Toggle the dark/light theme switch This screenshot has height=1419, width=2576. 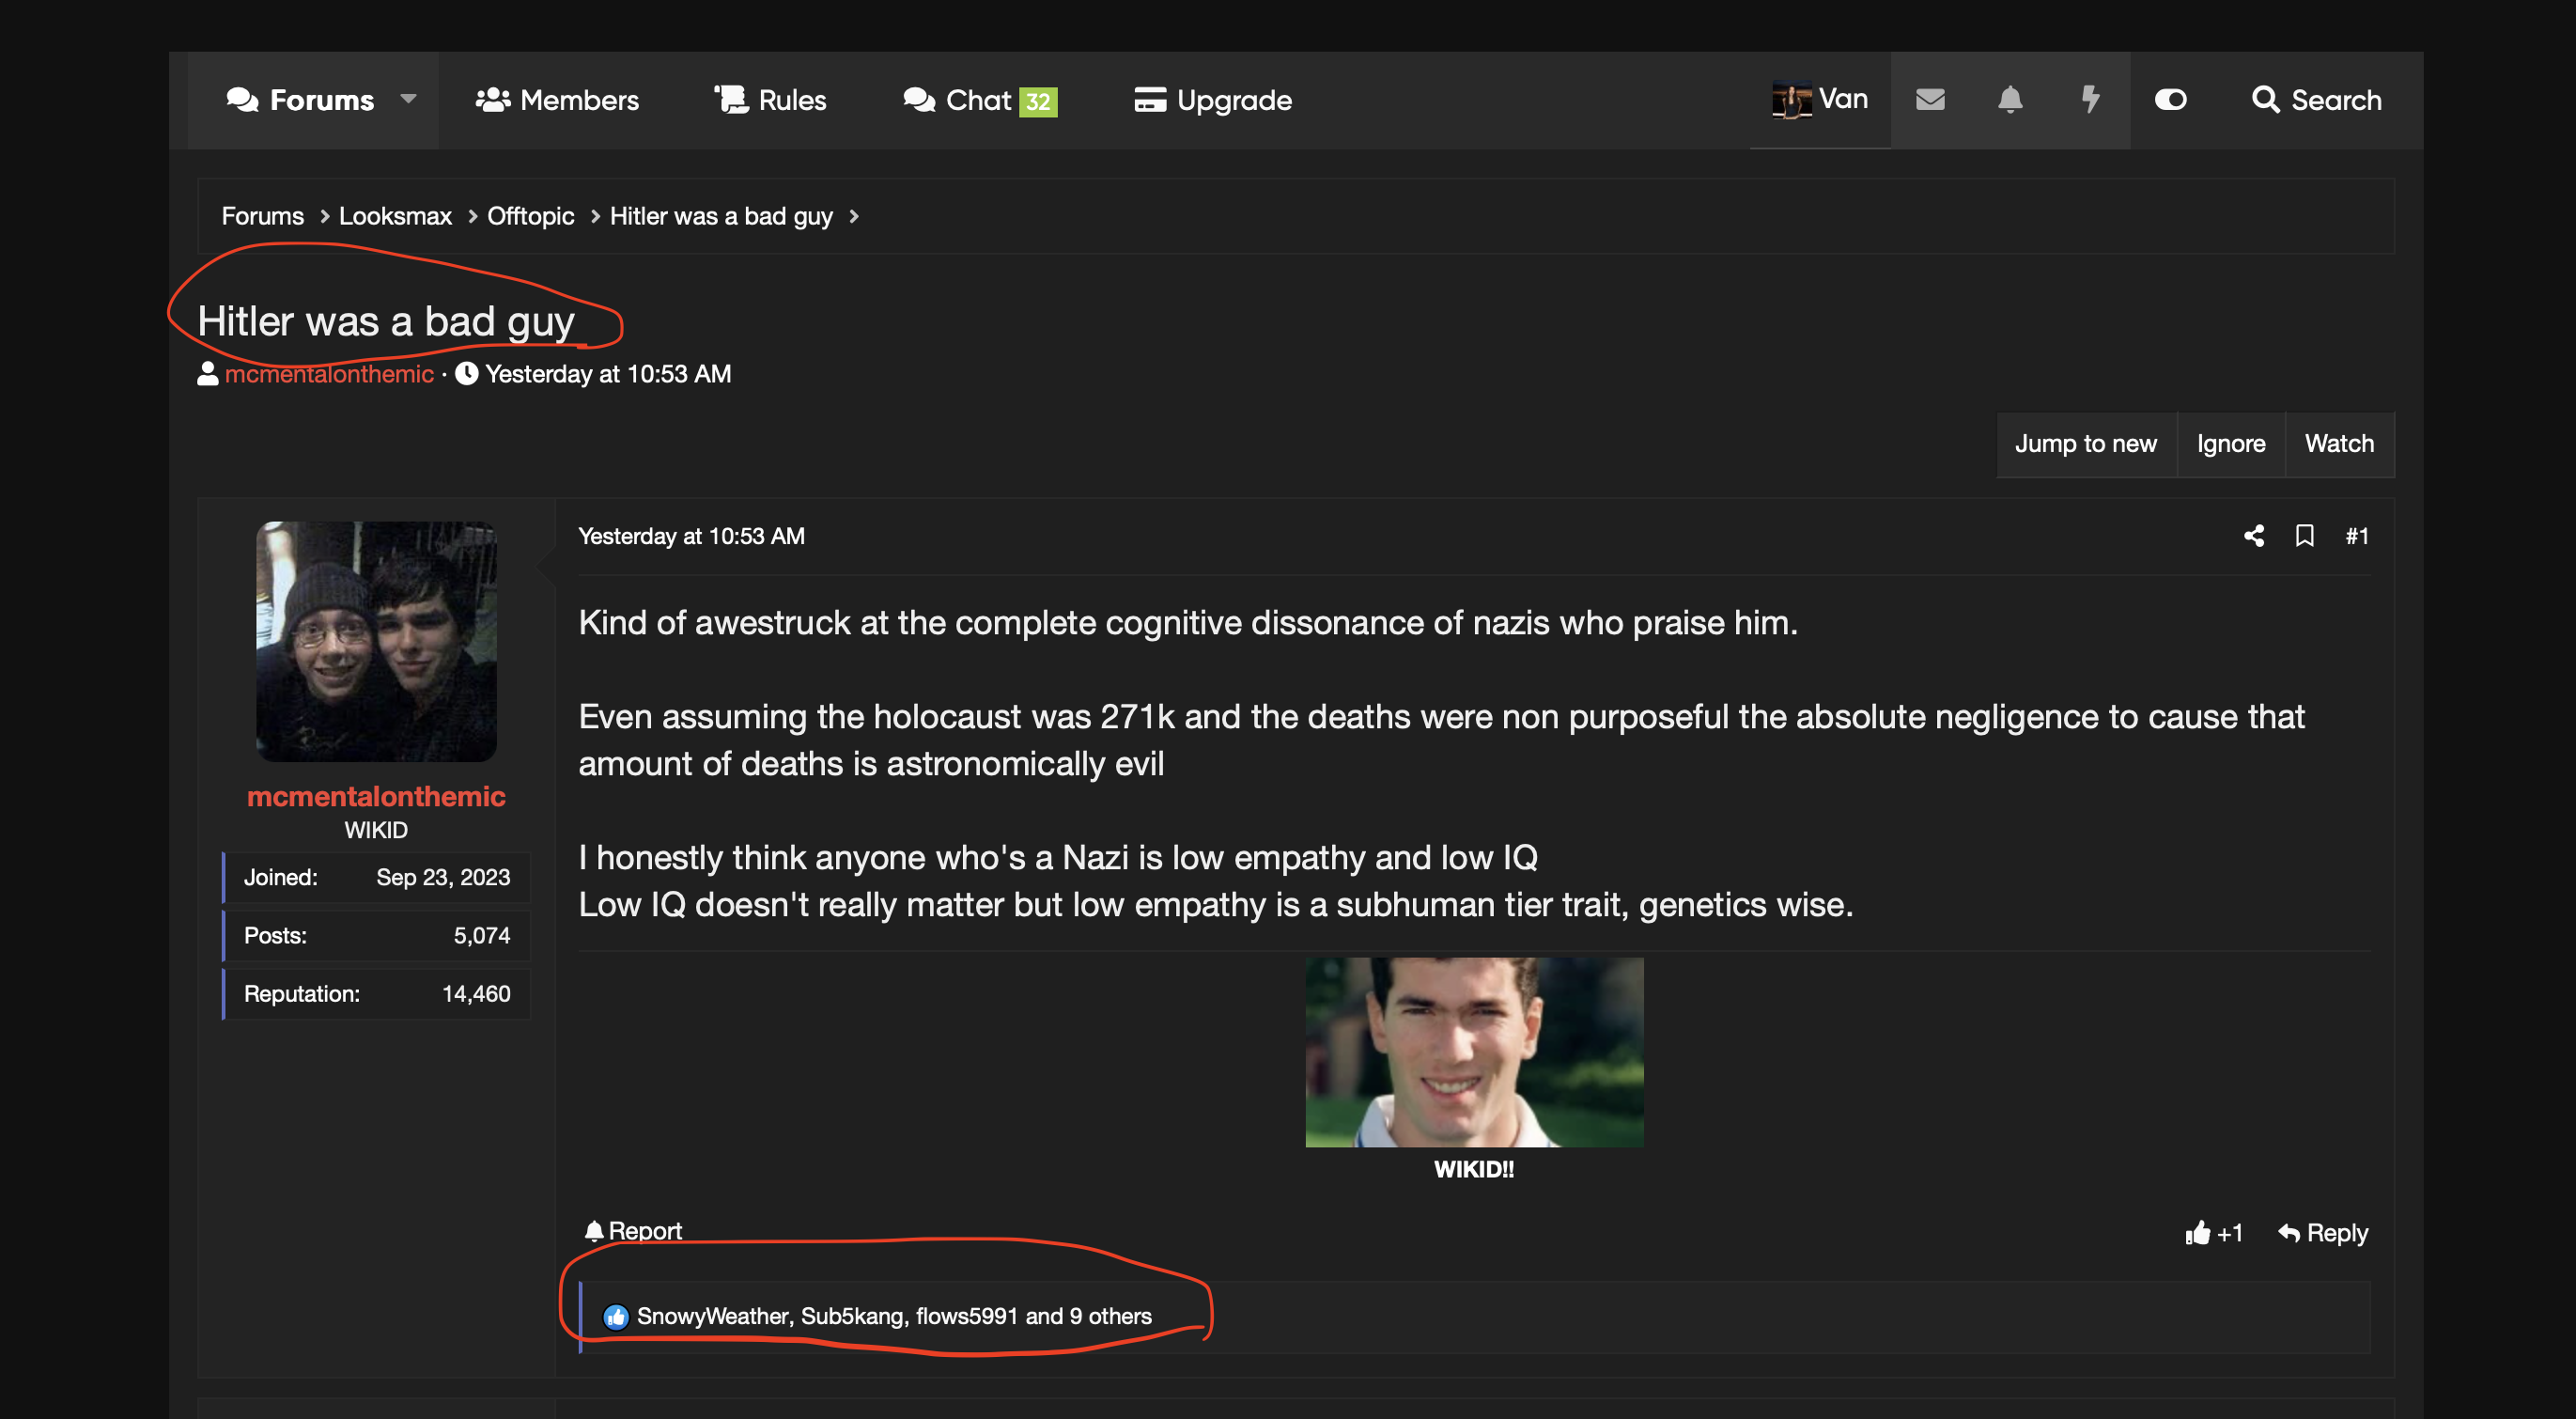[x=2170, y=99]
